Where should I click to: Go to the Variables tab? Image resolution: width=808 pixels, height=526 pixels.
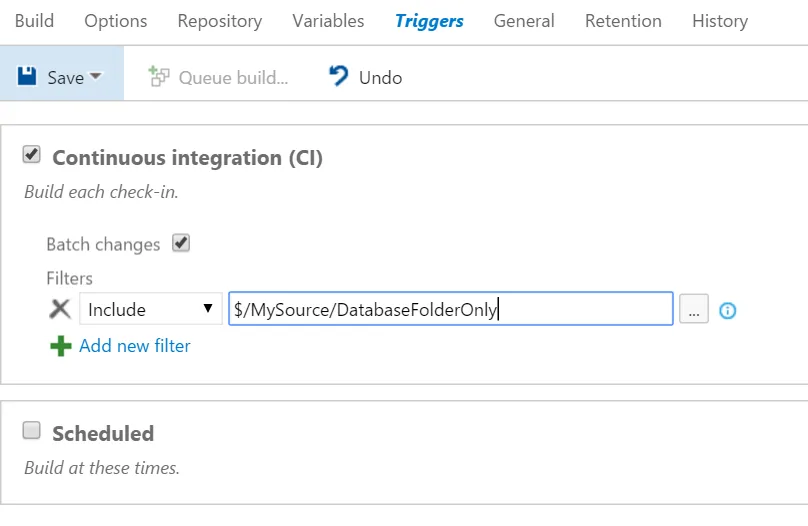[x=328, y=20]
